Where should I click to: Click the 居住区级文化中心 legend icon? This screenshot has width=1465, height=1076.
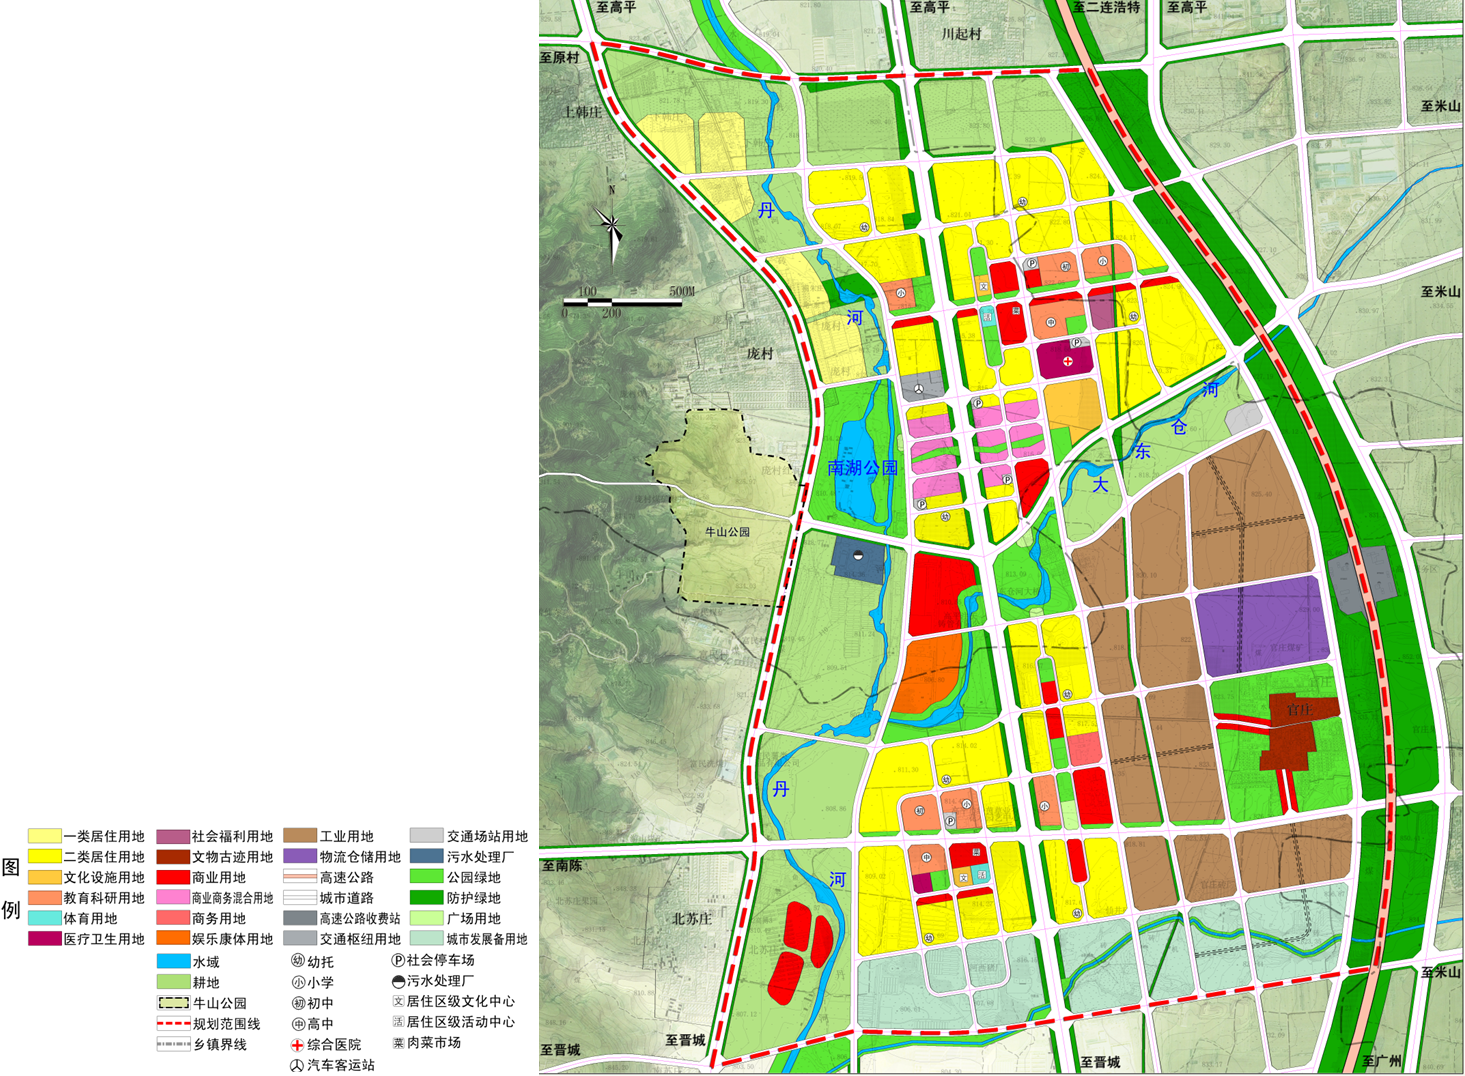click(397, 1001)
